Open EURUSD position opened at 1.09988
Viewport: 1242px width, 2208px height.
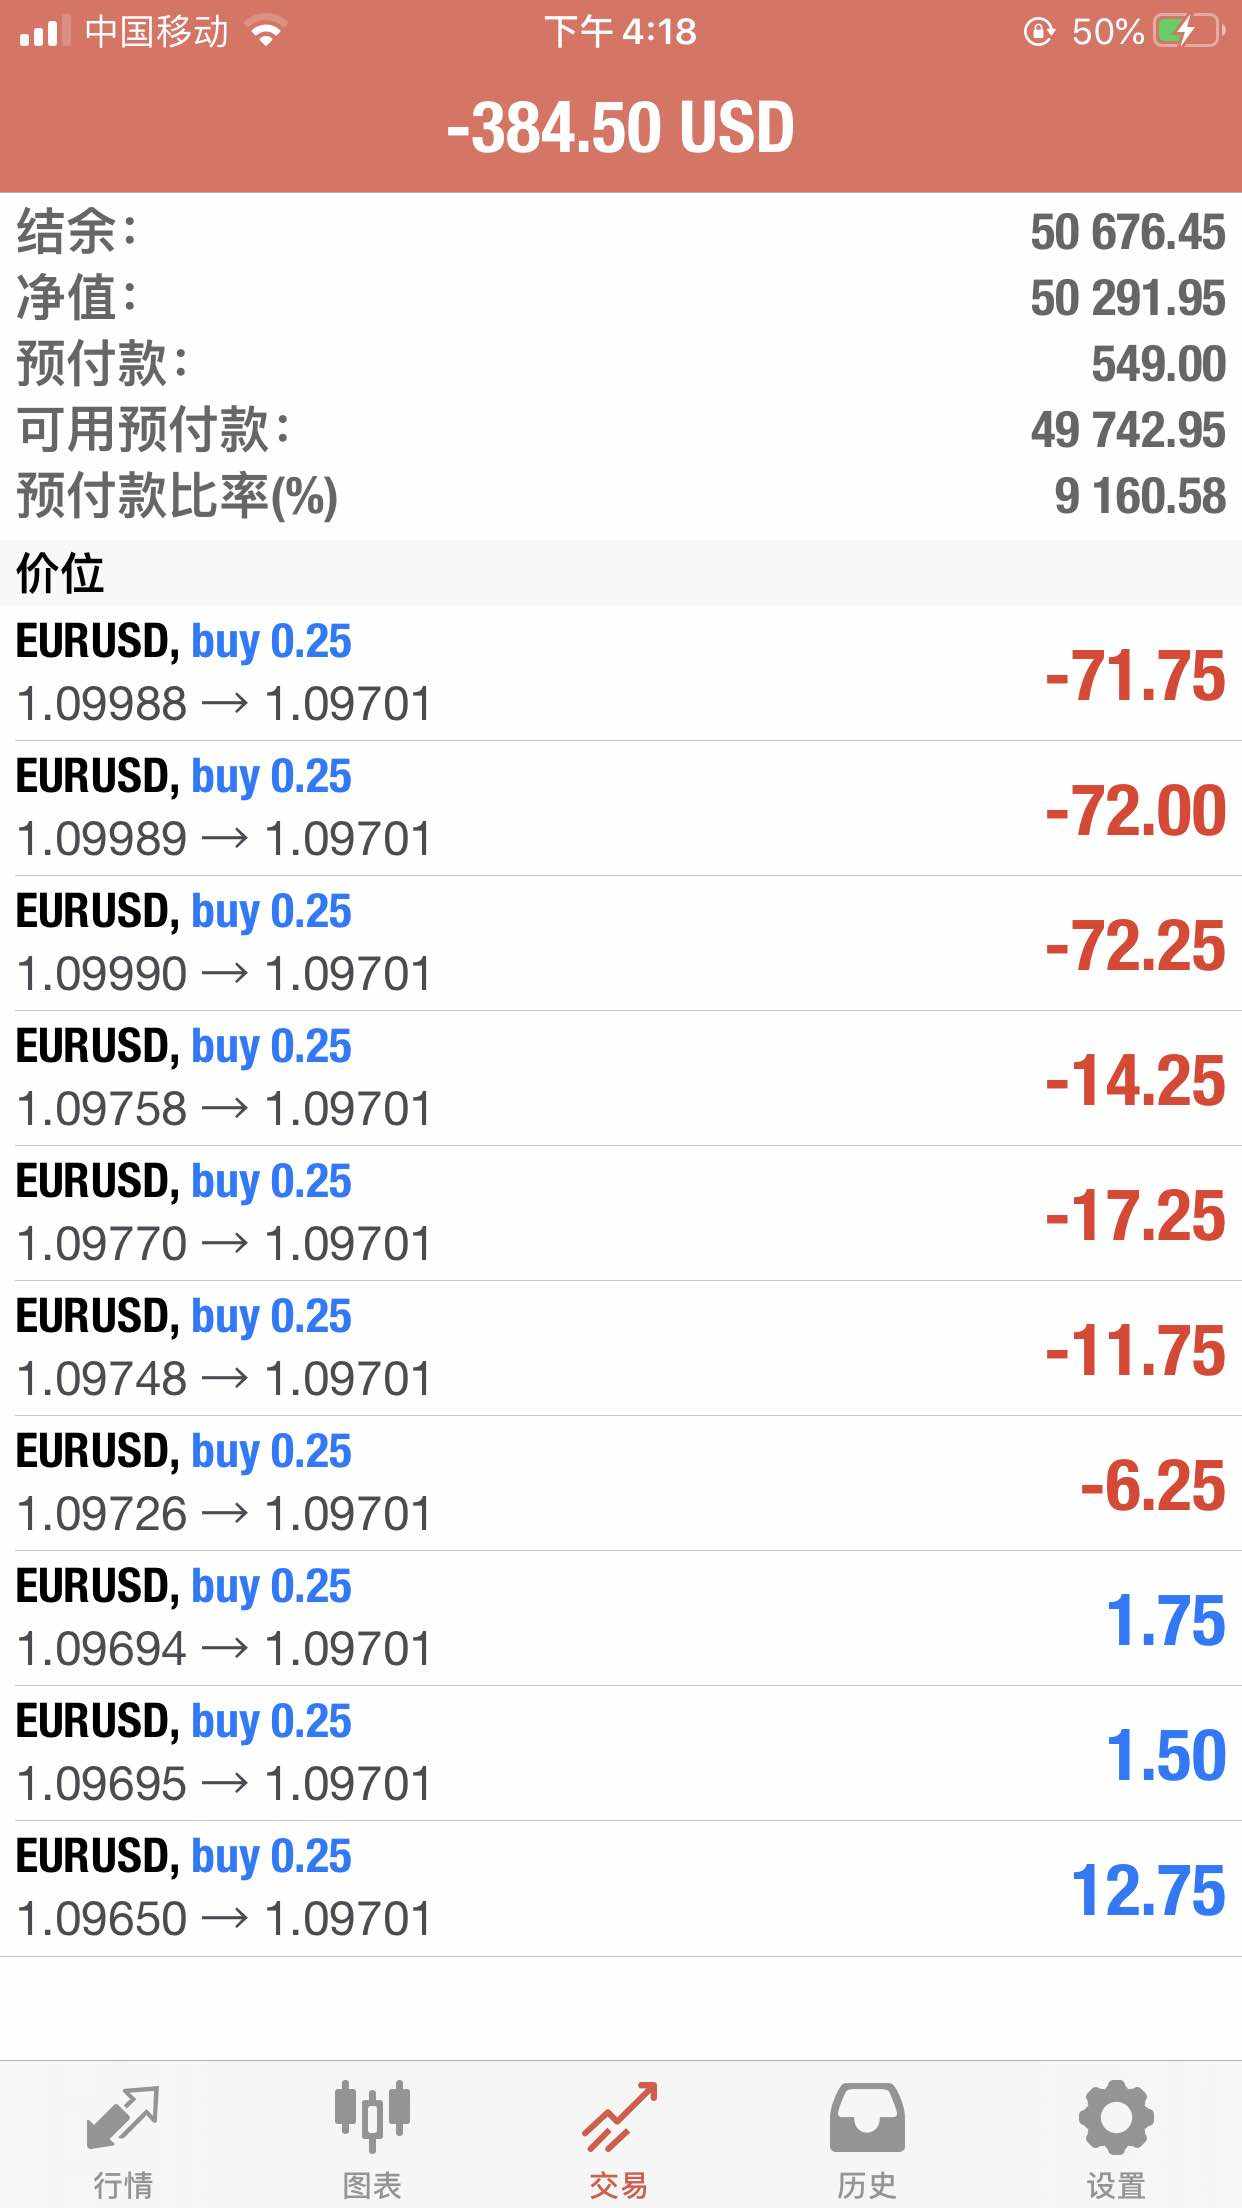point(620,673)
